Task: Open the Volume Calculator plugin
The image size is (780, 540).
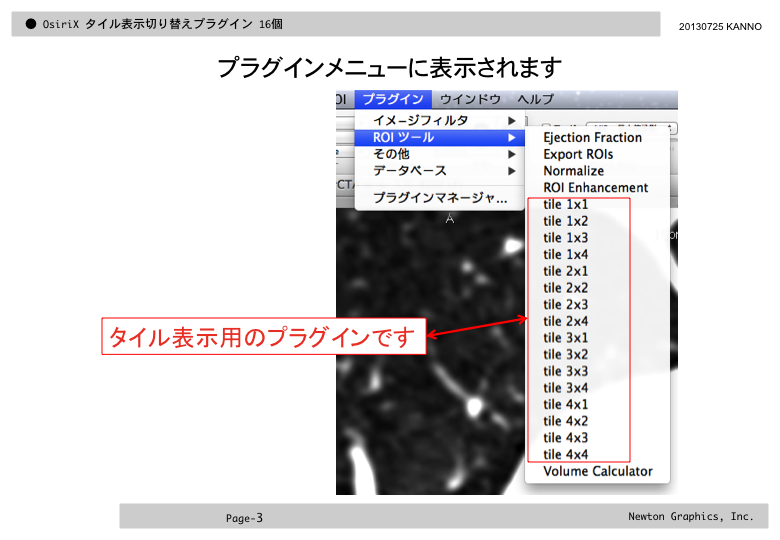Action: [x=597, y=471]
